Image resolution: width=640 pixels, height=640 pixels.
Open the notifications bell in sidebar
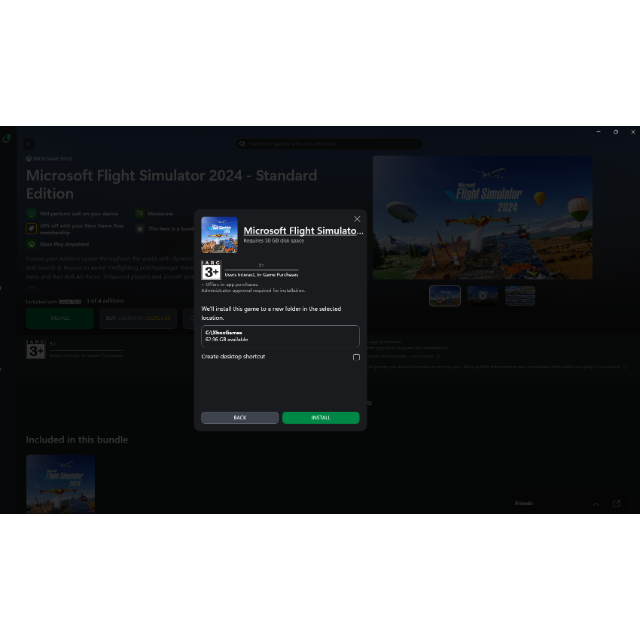click(6, 137)
